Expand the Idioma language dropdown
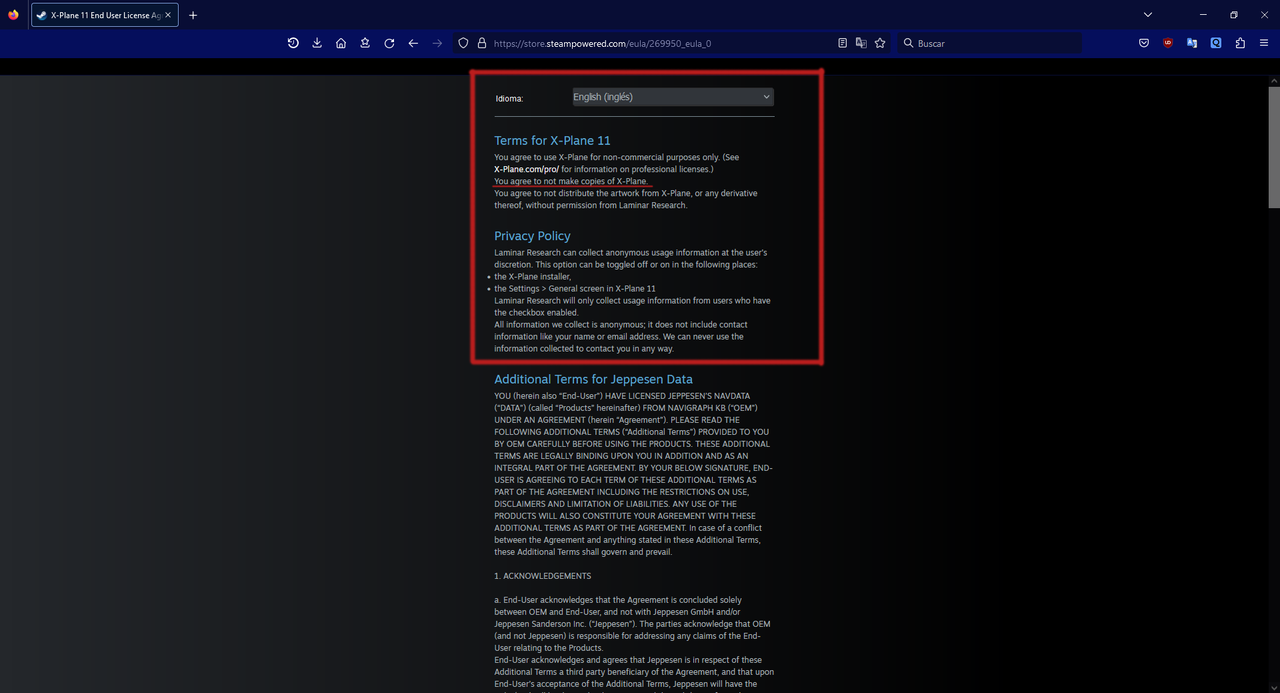Viewport: 1280px width, 693px height. [673, 97]
